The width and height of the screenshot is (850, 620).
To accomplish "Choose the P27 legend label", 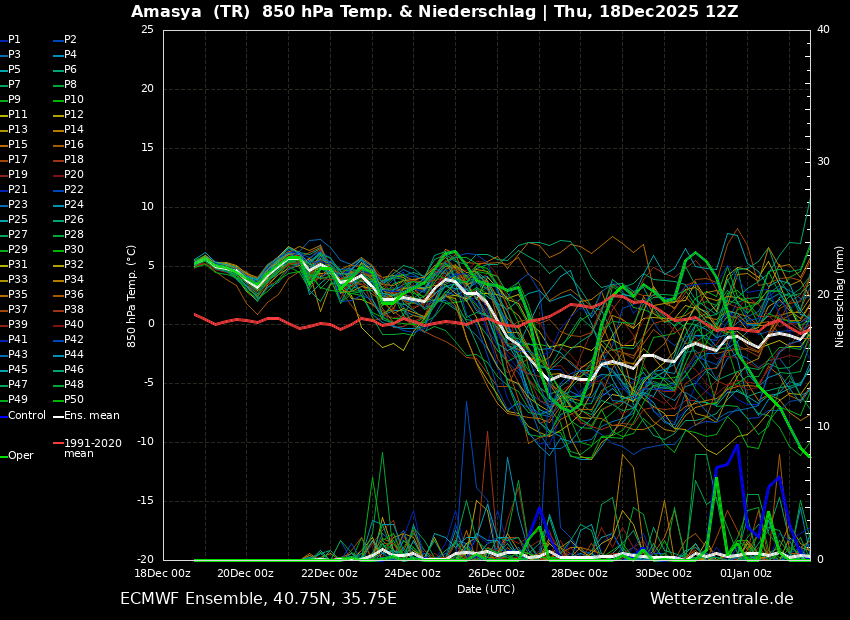I will (x=17, y=234).
